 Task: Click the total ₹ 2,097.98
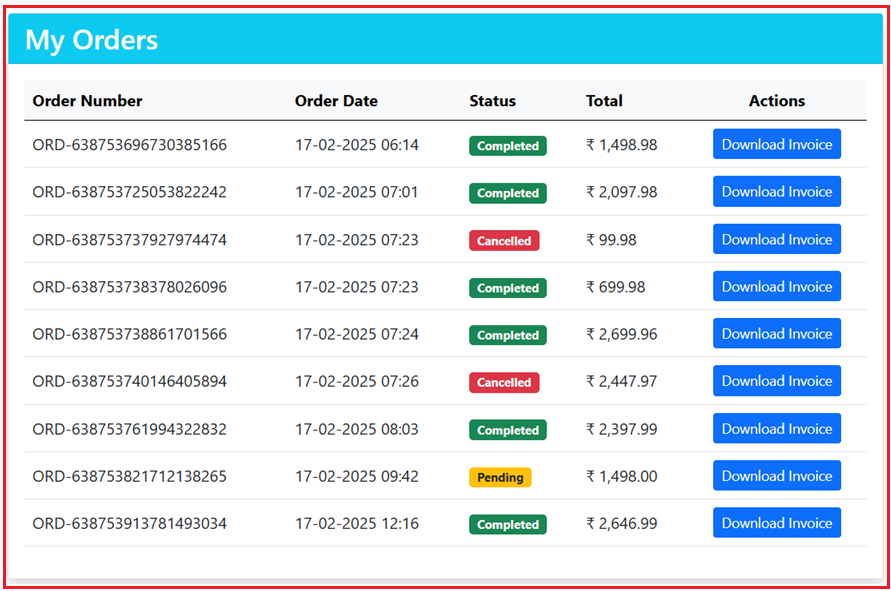(x=622, y=192)
